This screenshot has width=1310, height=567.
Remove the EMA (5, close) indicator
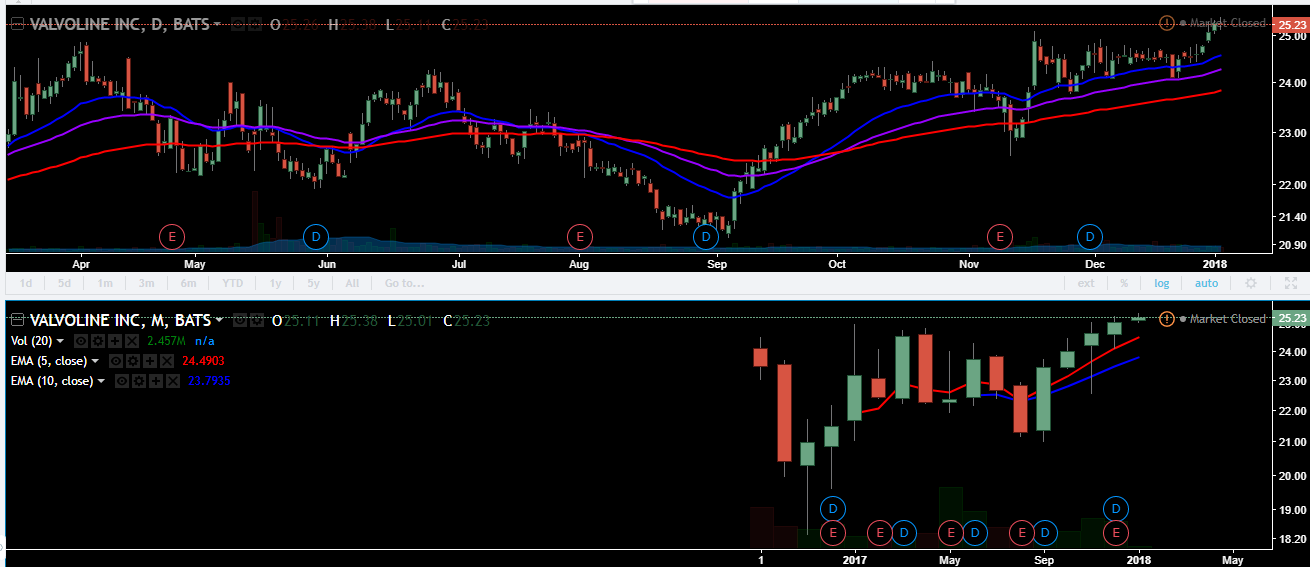click(x=167, y=361)
